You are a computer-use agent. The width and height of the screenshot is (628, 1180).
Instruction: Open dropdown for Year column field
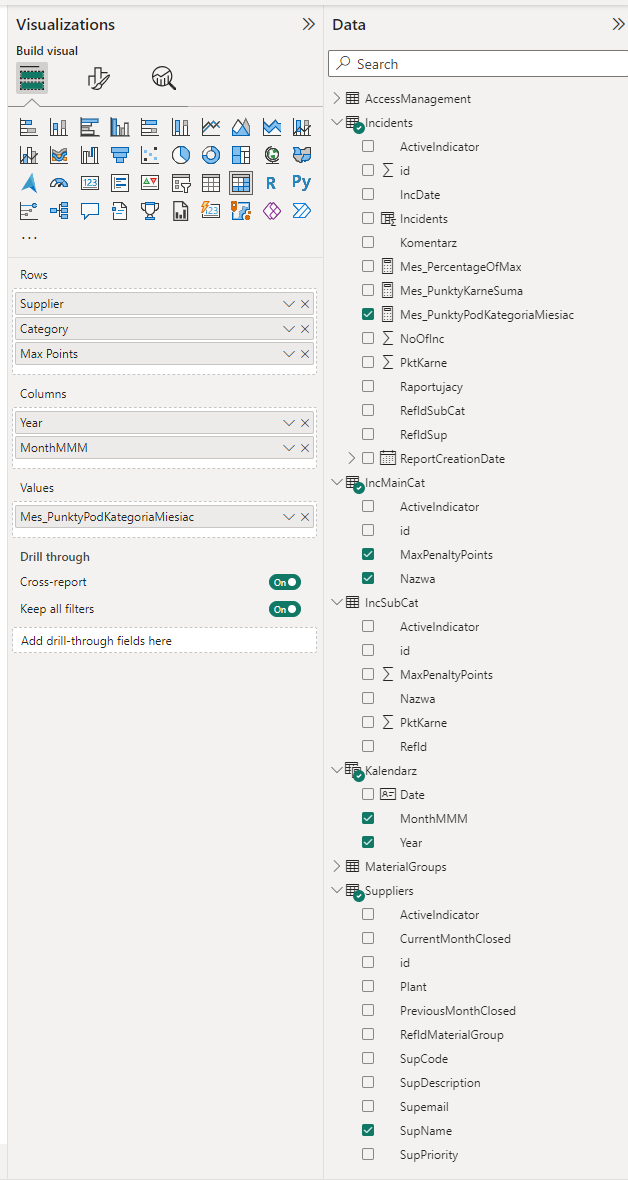[288, 423]
